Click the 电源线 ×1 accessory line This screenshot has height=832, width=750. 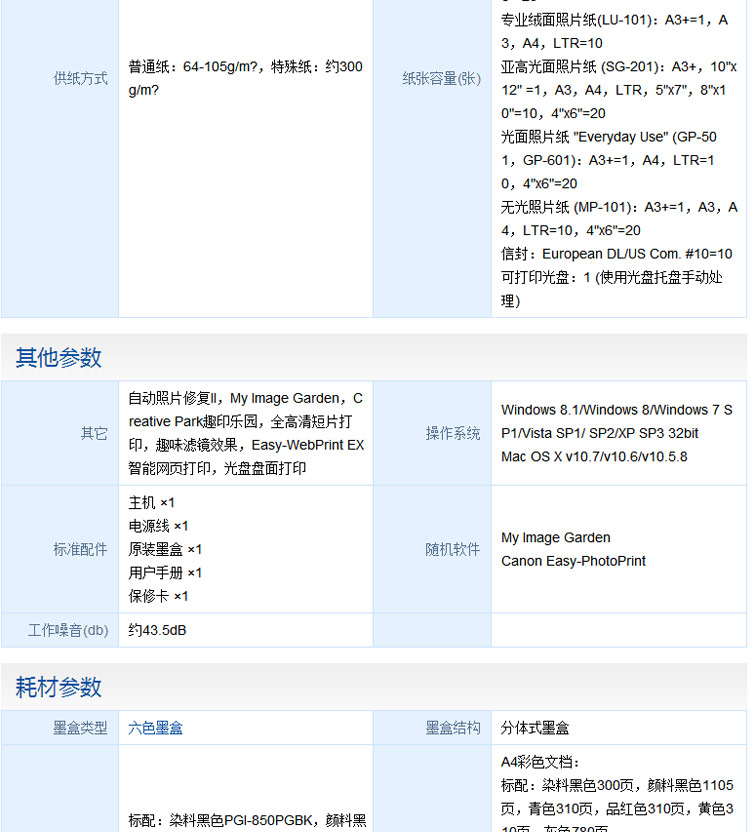158,526
